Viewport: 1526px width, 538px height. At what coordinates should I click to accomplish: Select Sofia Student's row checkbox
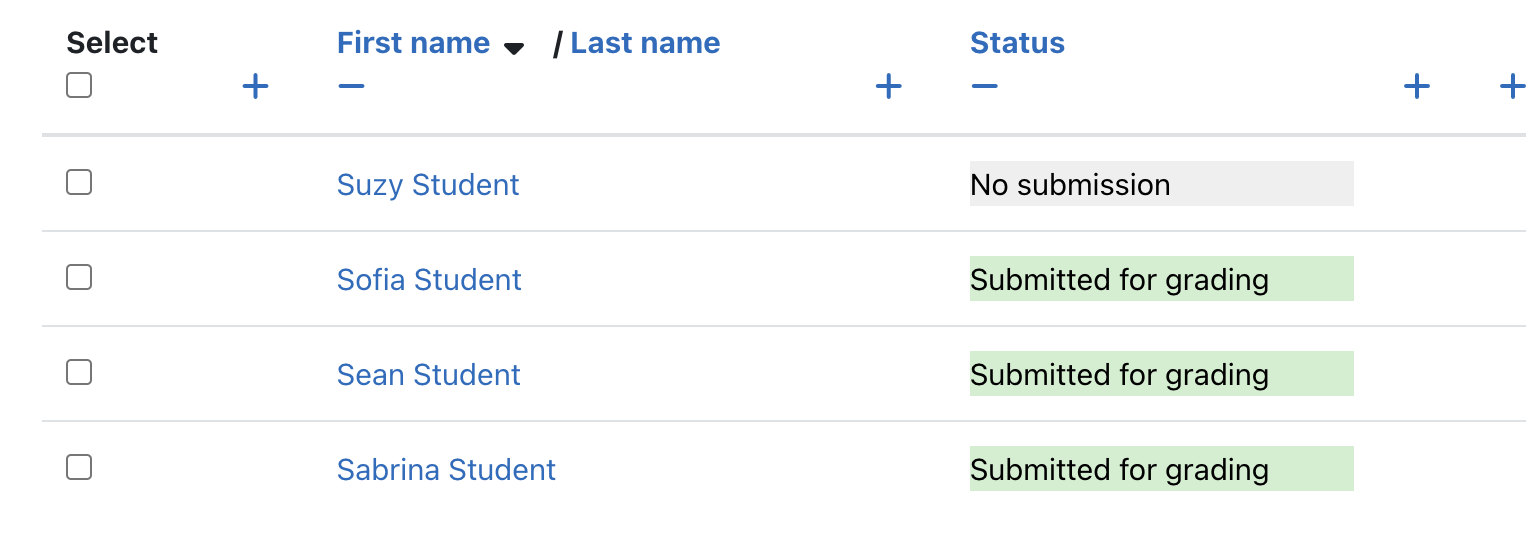[79, 277]
